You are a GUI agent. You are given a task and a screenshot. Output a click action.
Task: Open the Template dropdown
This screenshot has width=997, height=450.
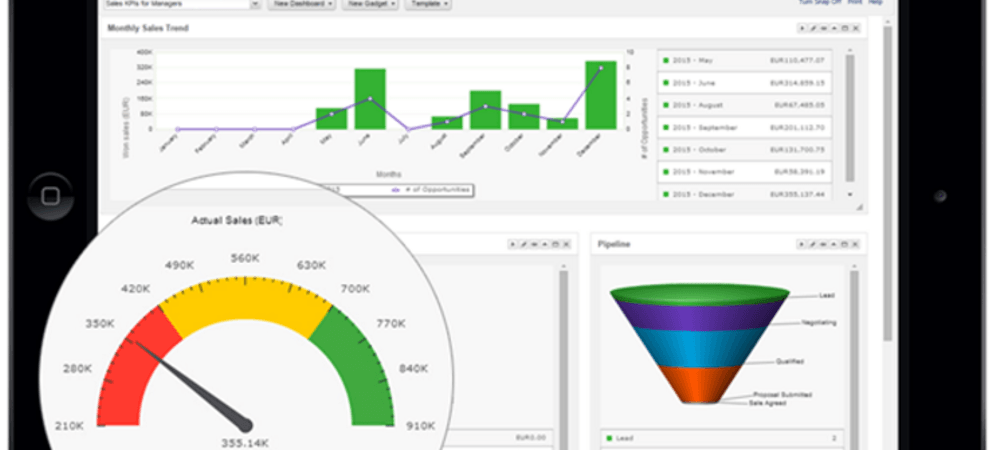(x=428, y=4)
